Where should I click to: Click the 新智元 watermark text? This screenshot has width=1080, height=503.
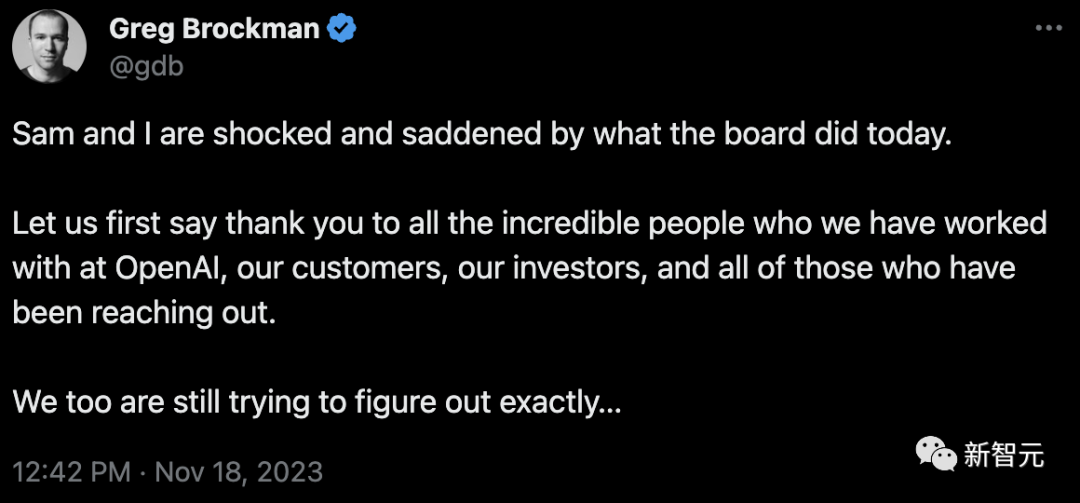(1004, 455)
